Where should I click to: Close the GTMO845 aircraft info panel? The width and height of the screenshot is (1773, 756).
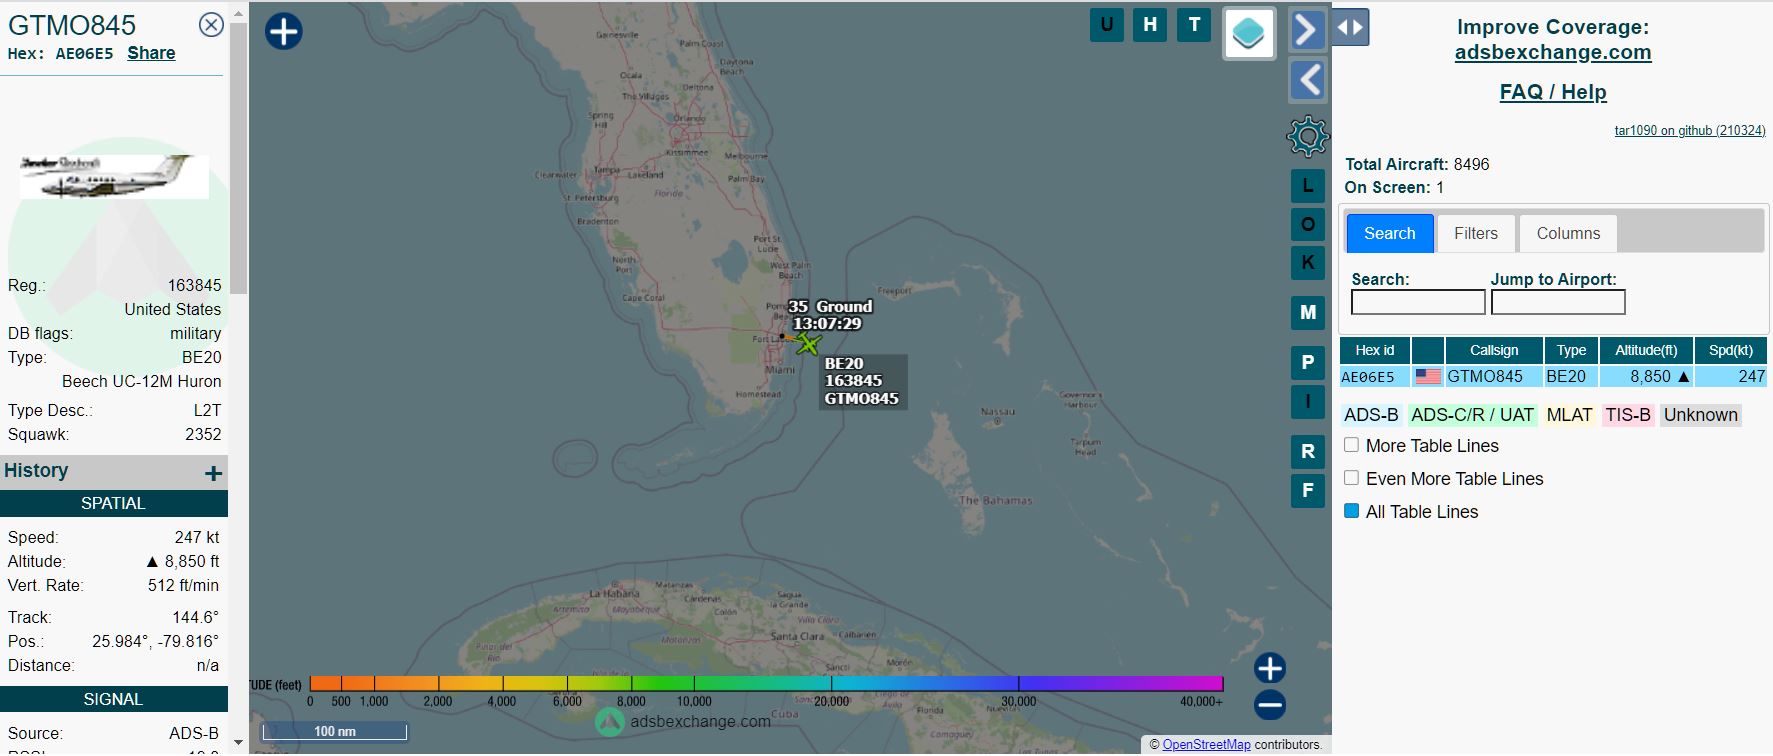(x=211, y=25)
